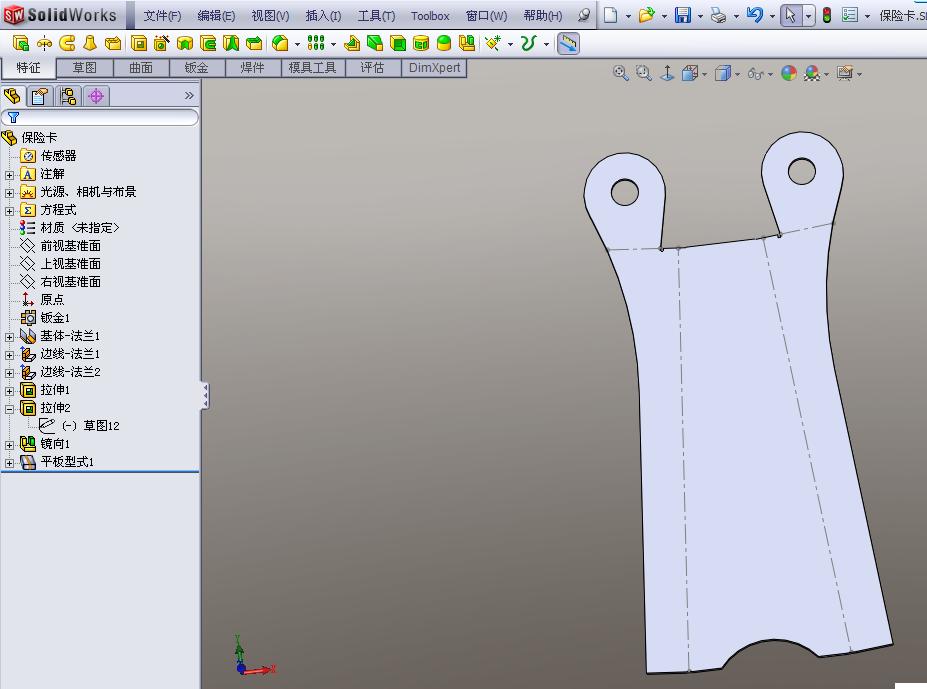Image resolution: width=927 pixels, height=689 pixels.
Task: Expand the 平板型式1 feature node
Action: click(9, 463)
